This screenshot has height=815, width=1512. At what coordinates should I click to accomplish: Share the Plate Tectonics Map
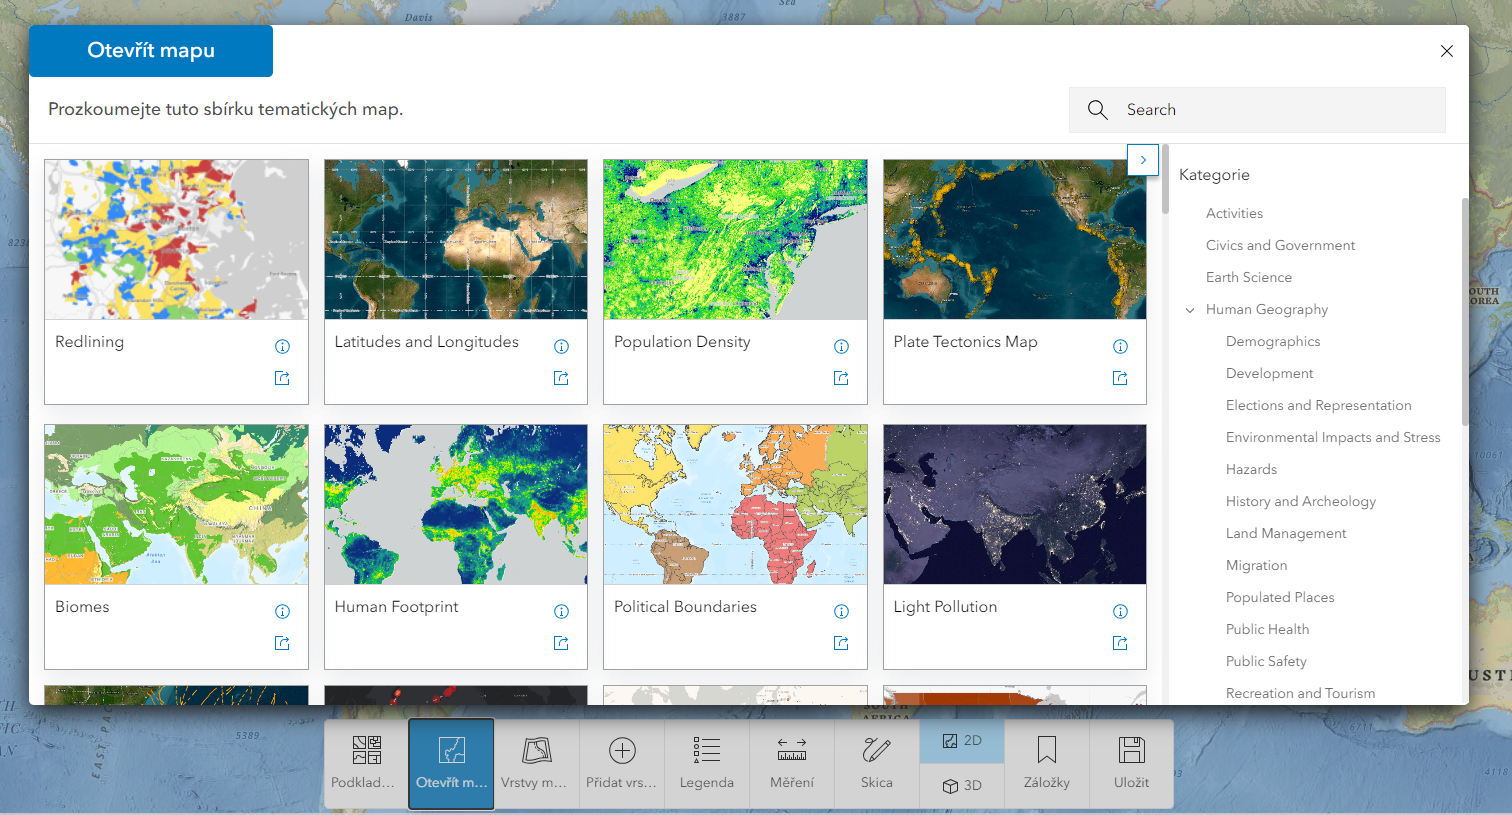pos(1120,377)
